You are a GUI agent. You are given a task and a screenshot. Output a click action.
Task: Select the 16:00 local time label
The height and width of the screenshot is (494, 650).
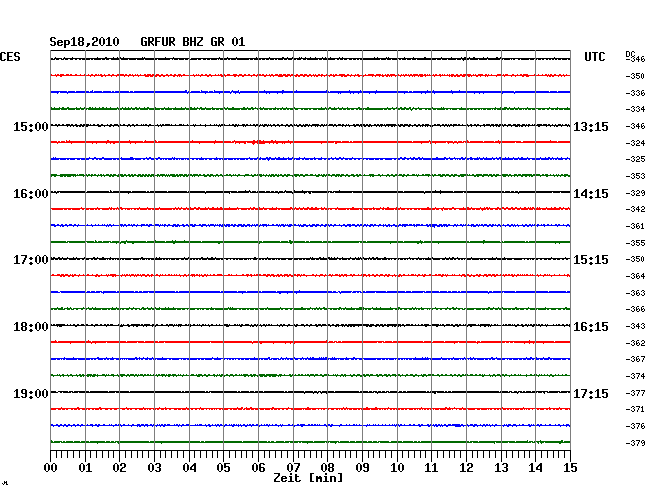pyautogui.click(x=31, y=194)
